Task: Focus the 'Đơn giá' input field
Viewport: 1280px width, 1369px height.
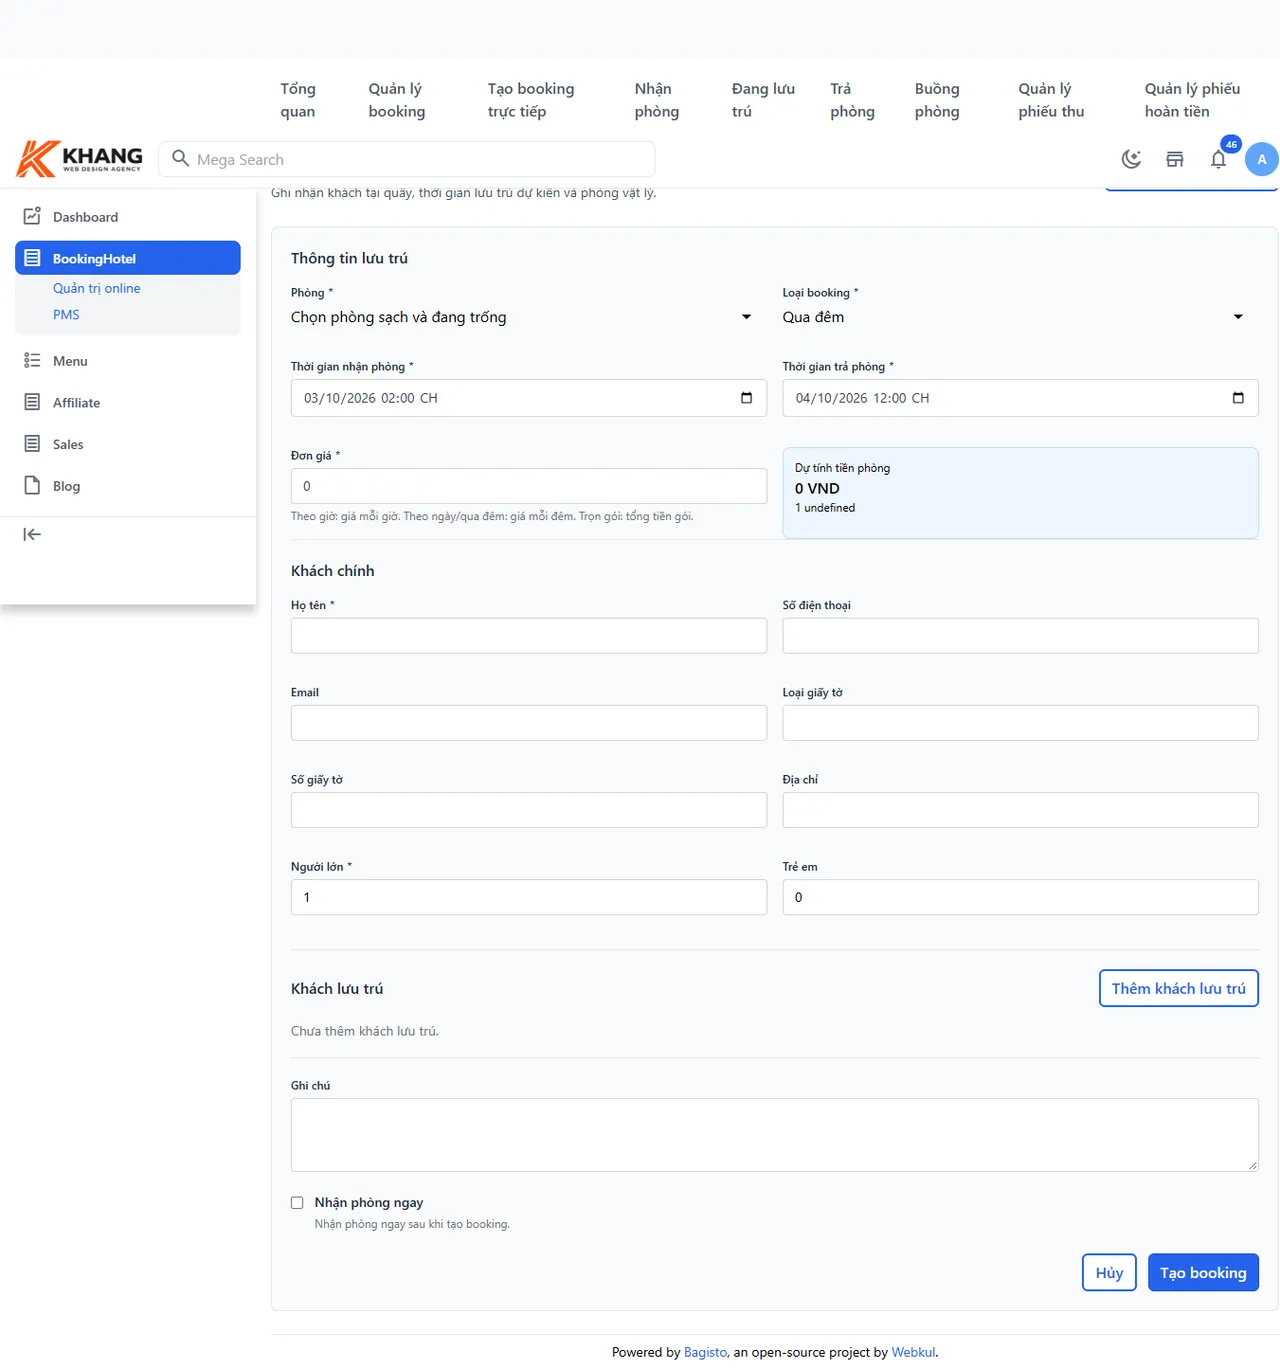Action: (x=529, y=486)
